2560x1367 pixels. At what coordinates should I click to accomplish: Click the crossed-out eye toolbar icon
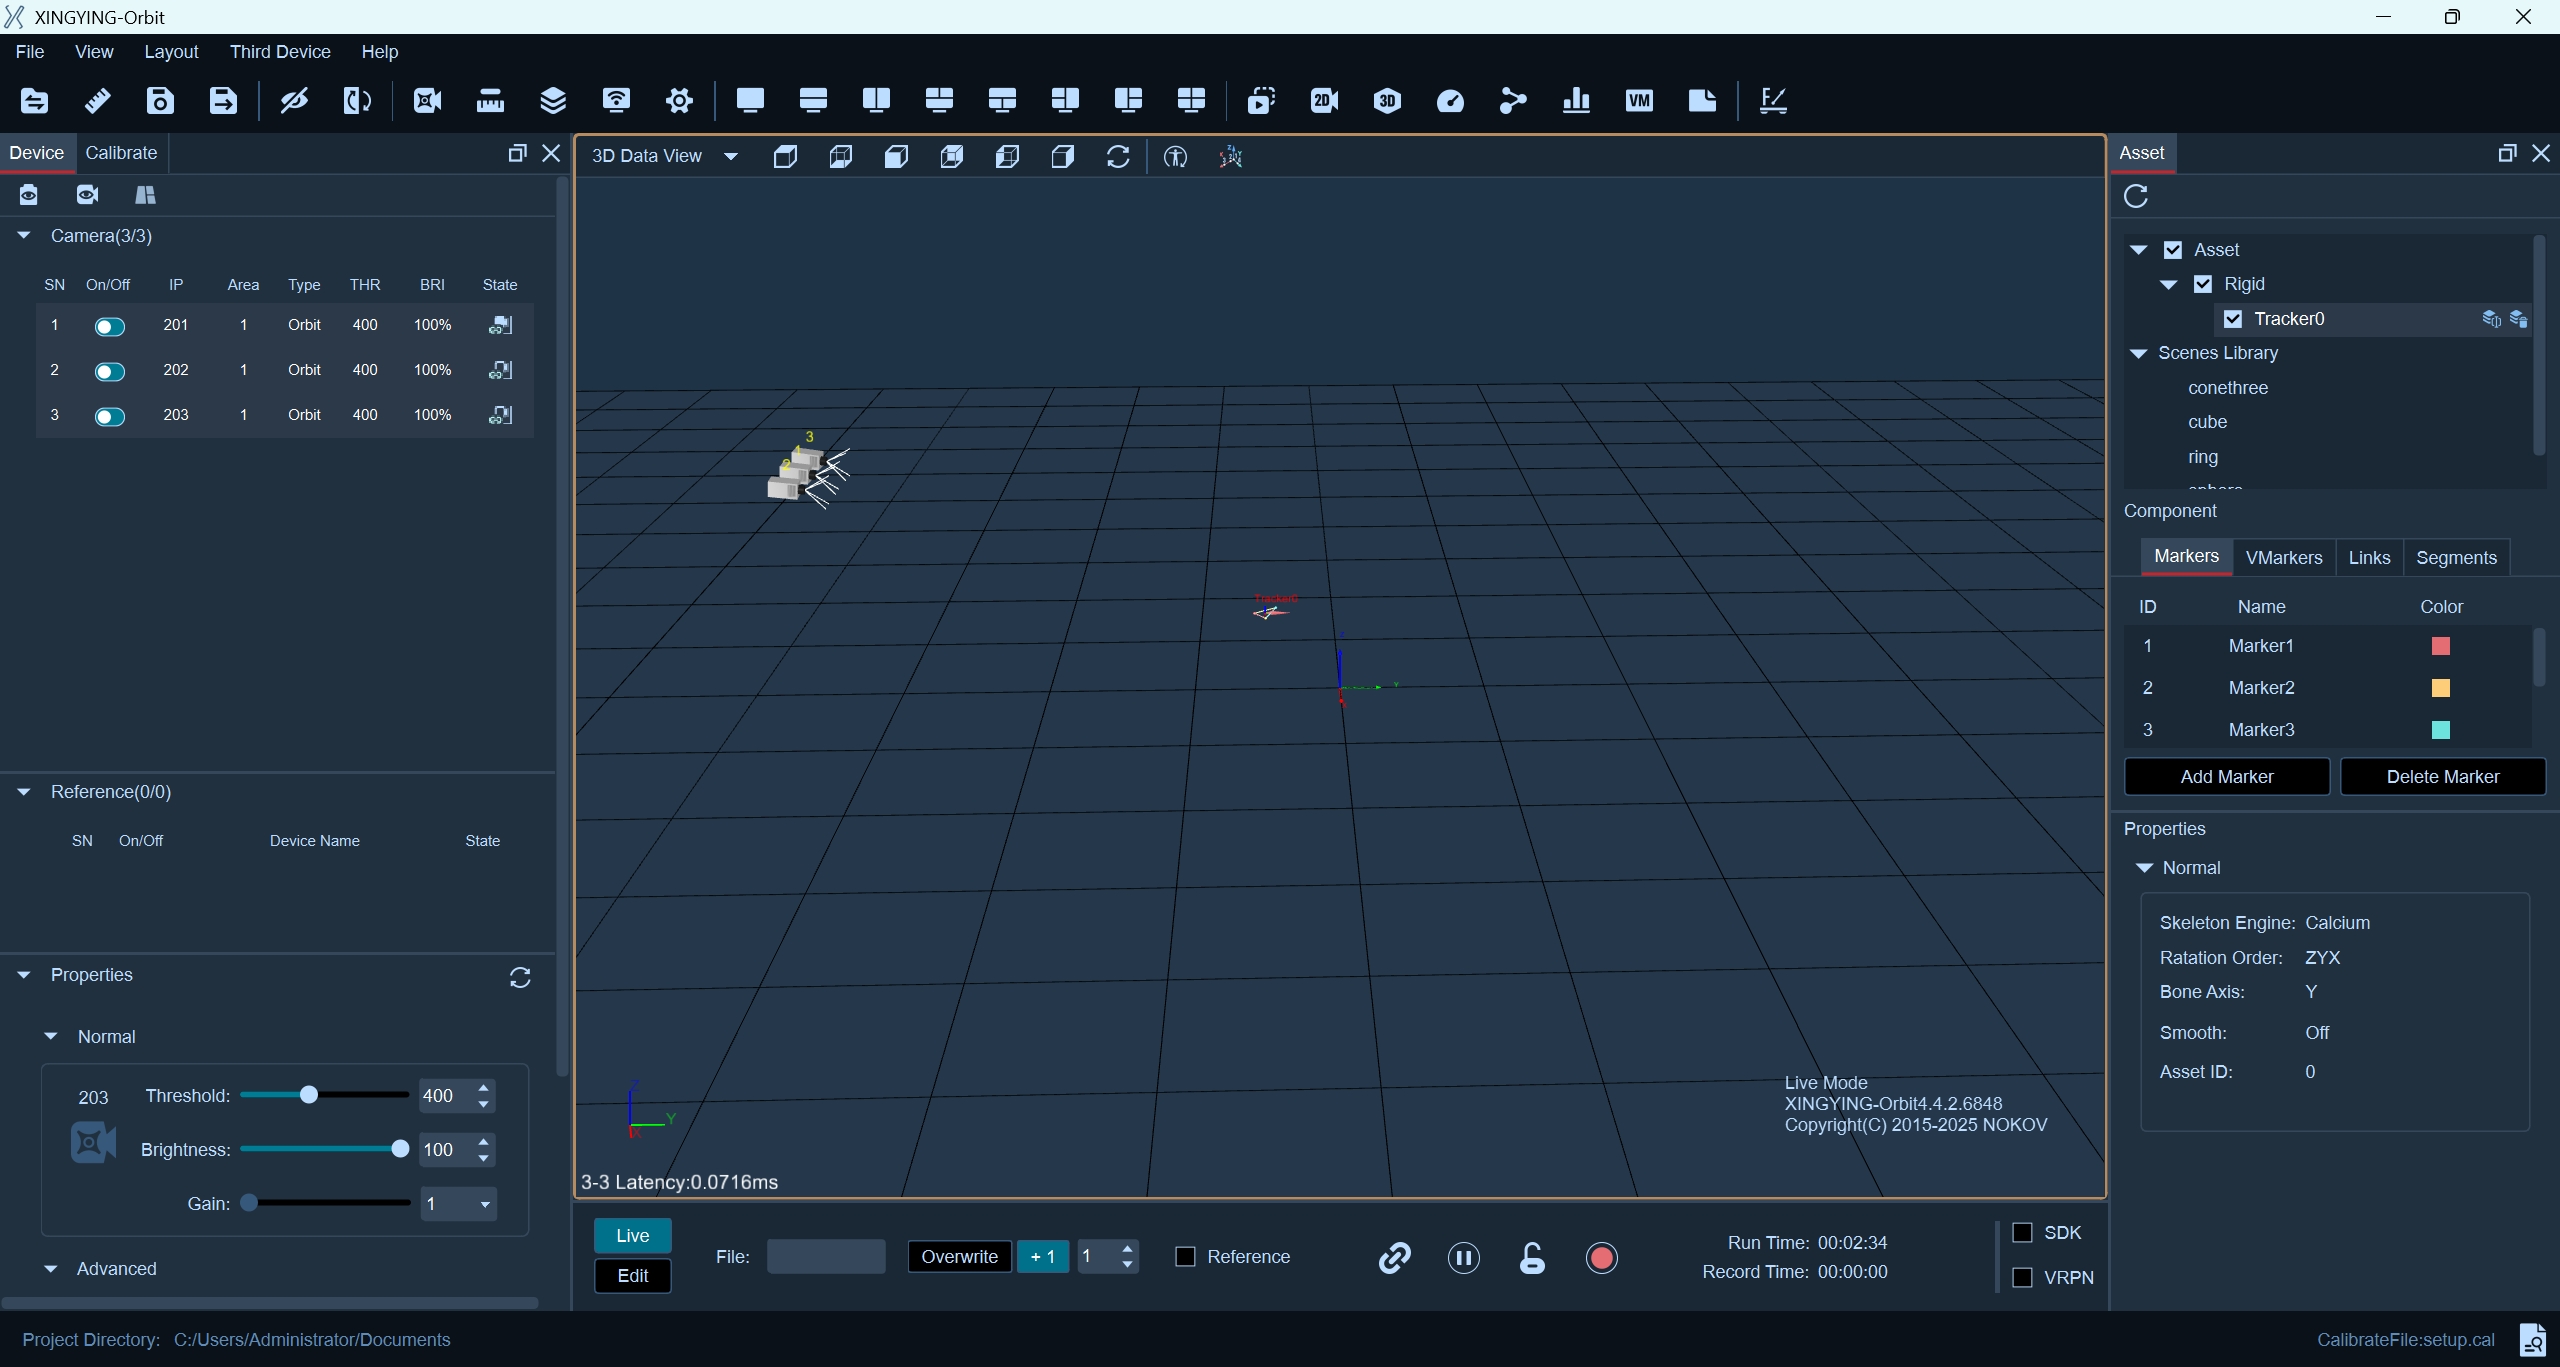point(294,100)
